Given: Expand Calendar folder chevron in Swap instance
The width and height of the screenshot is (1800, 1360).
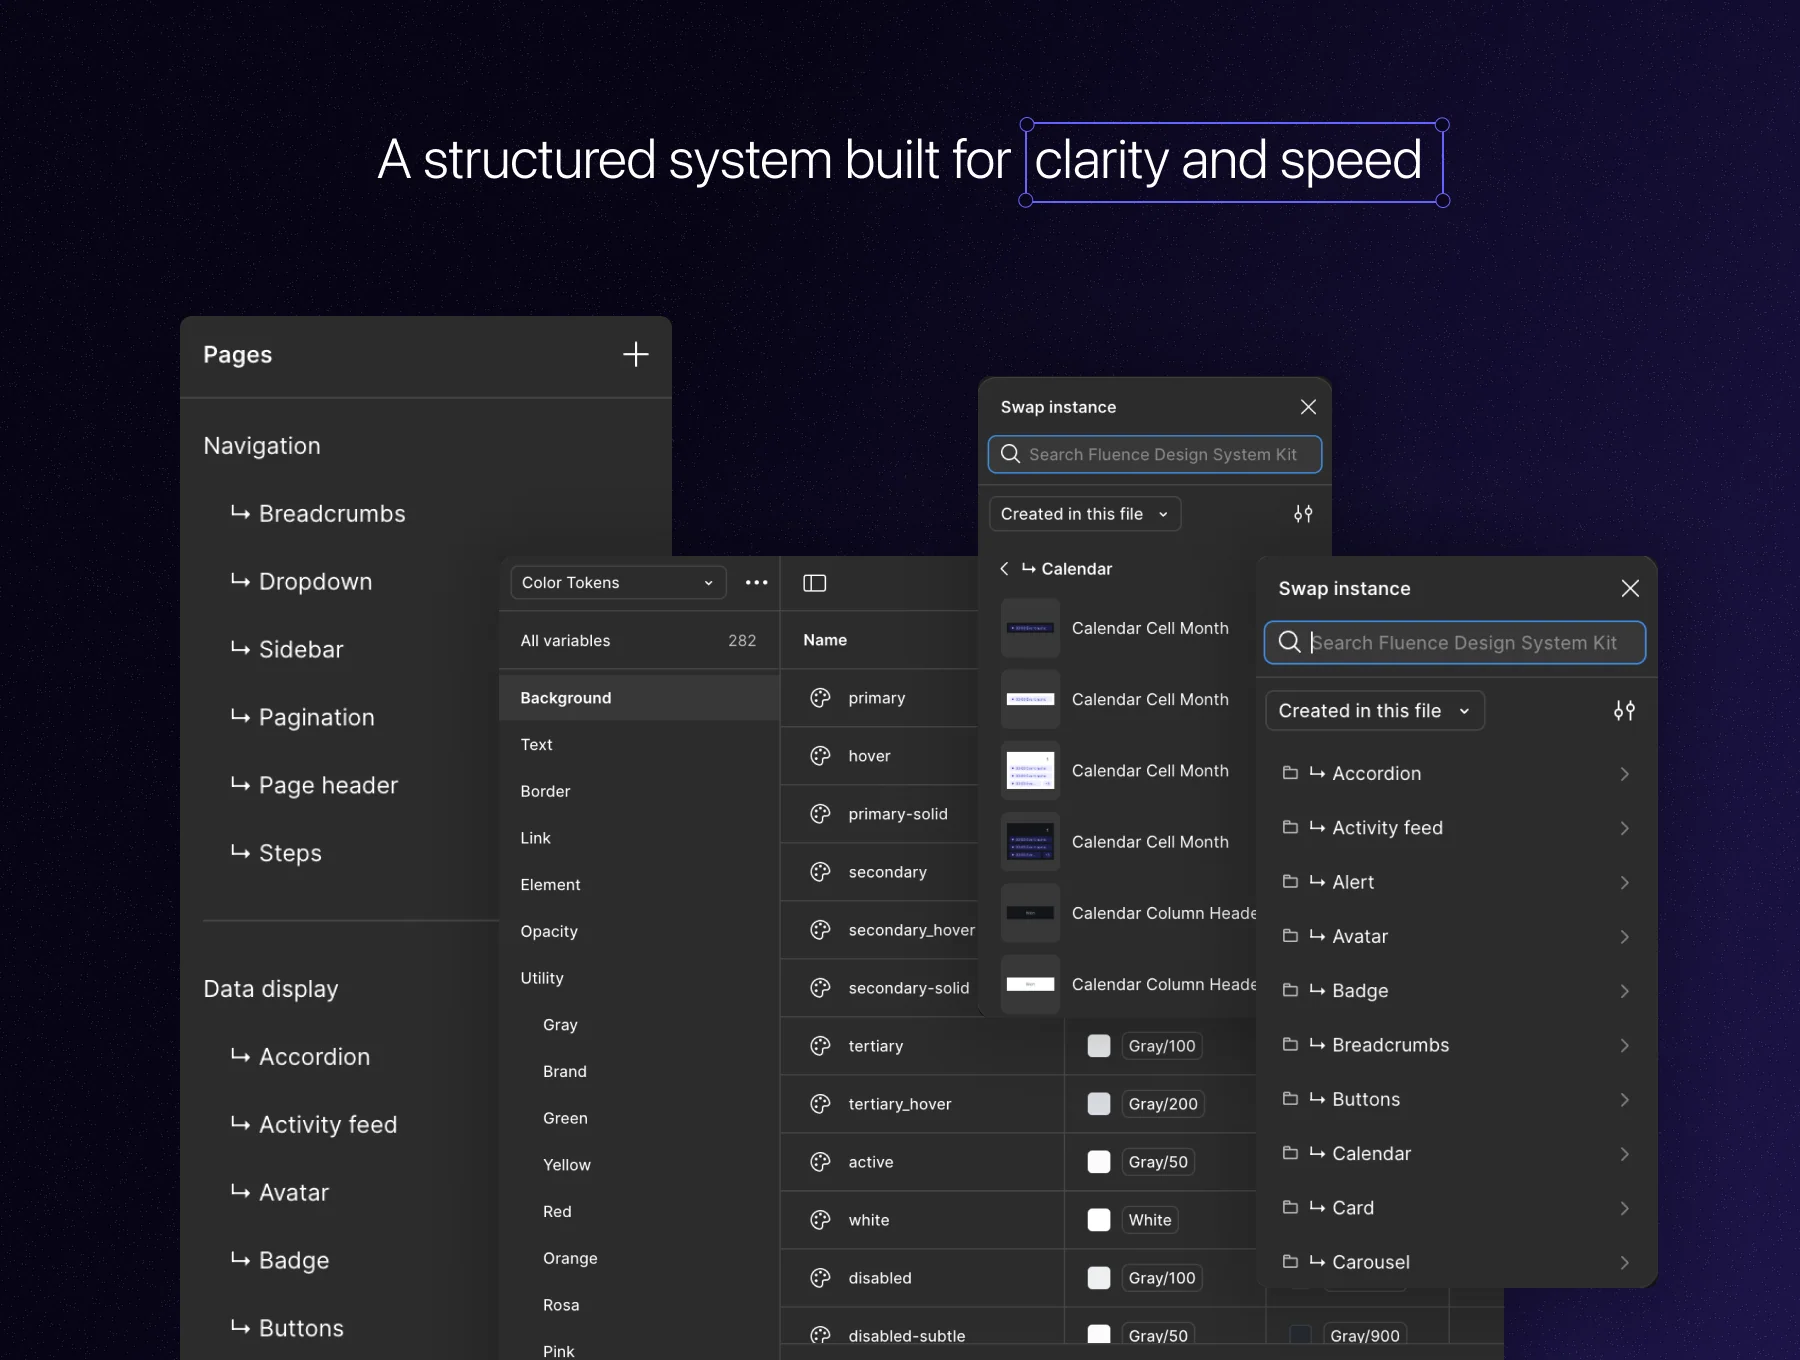Looking at the screenshot, I should (1625, 1154).
